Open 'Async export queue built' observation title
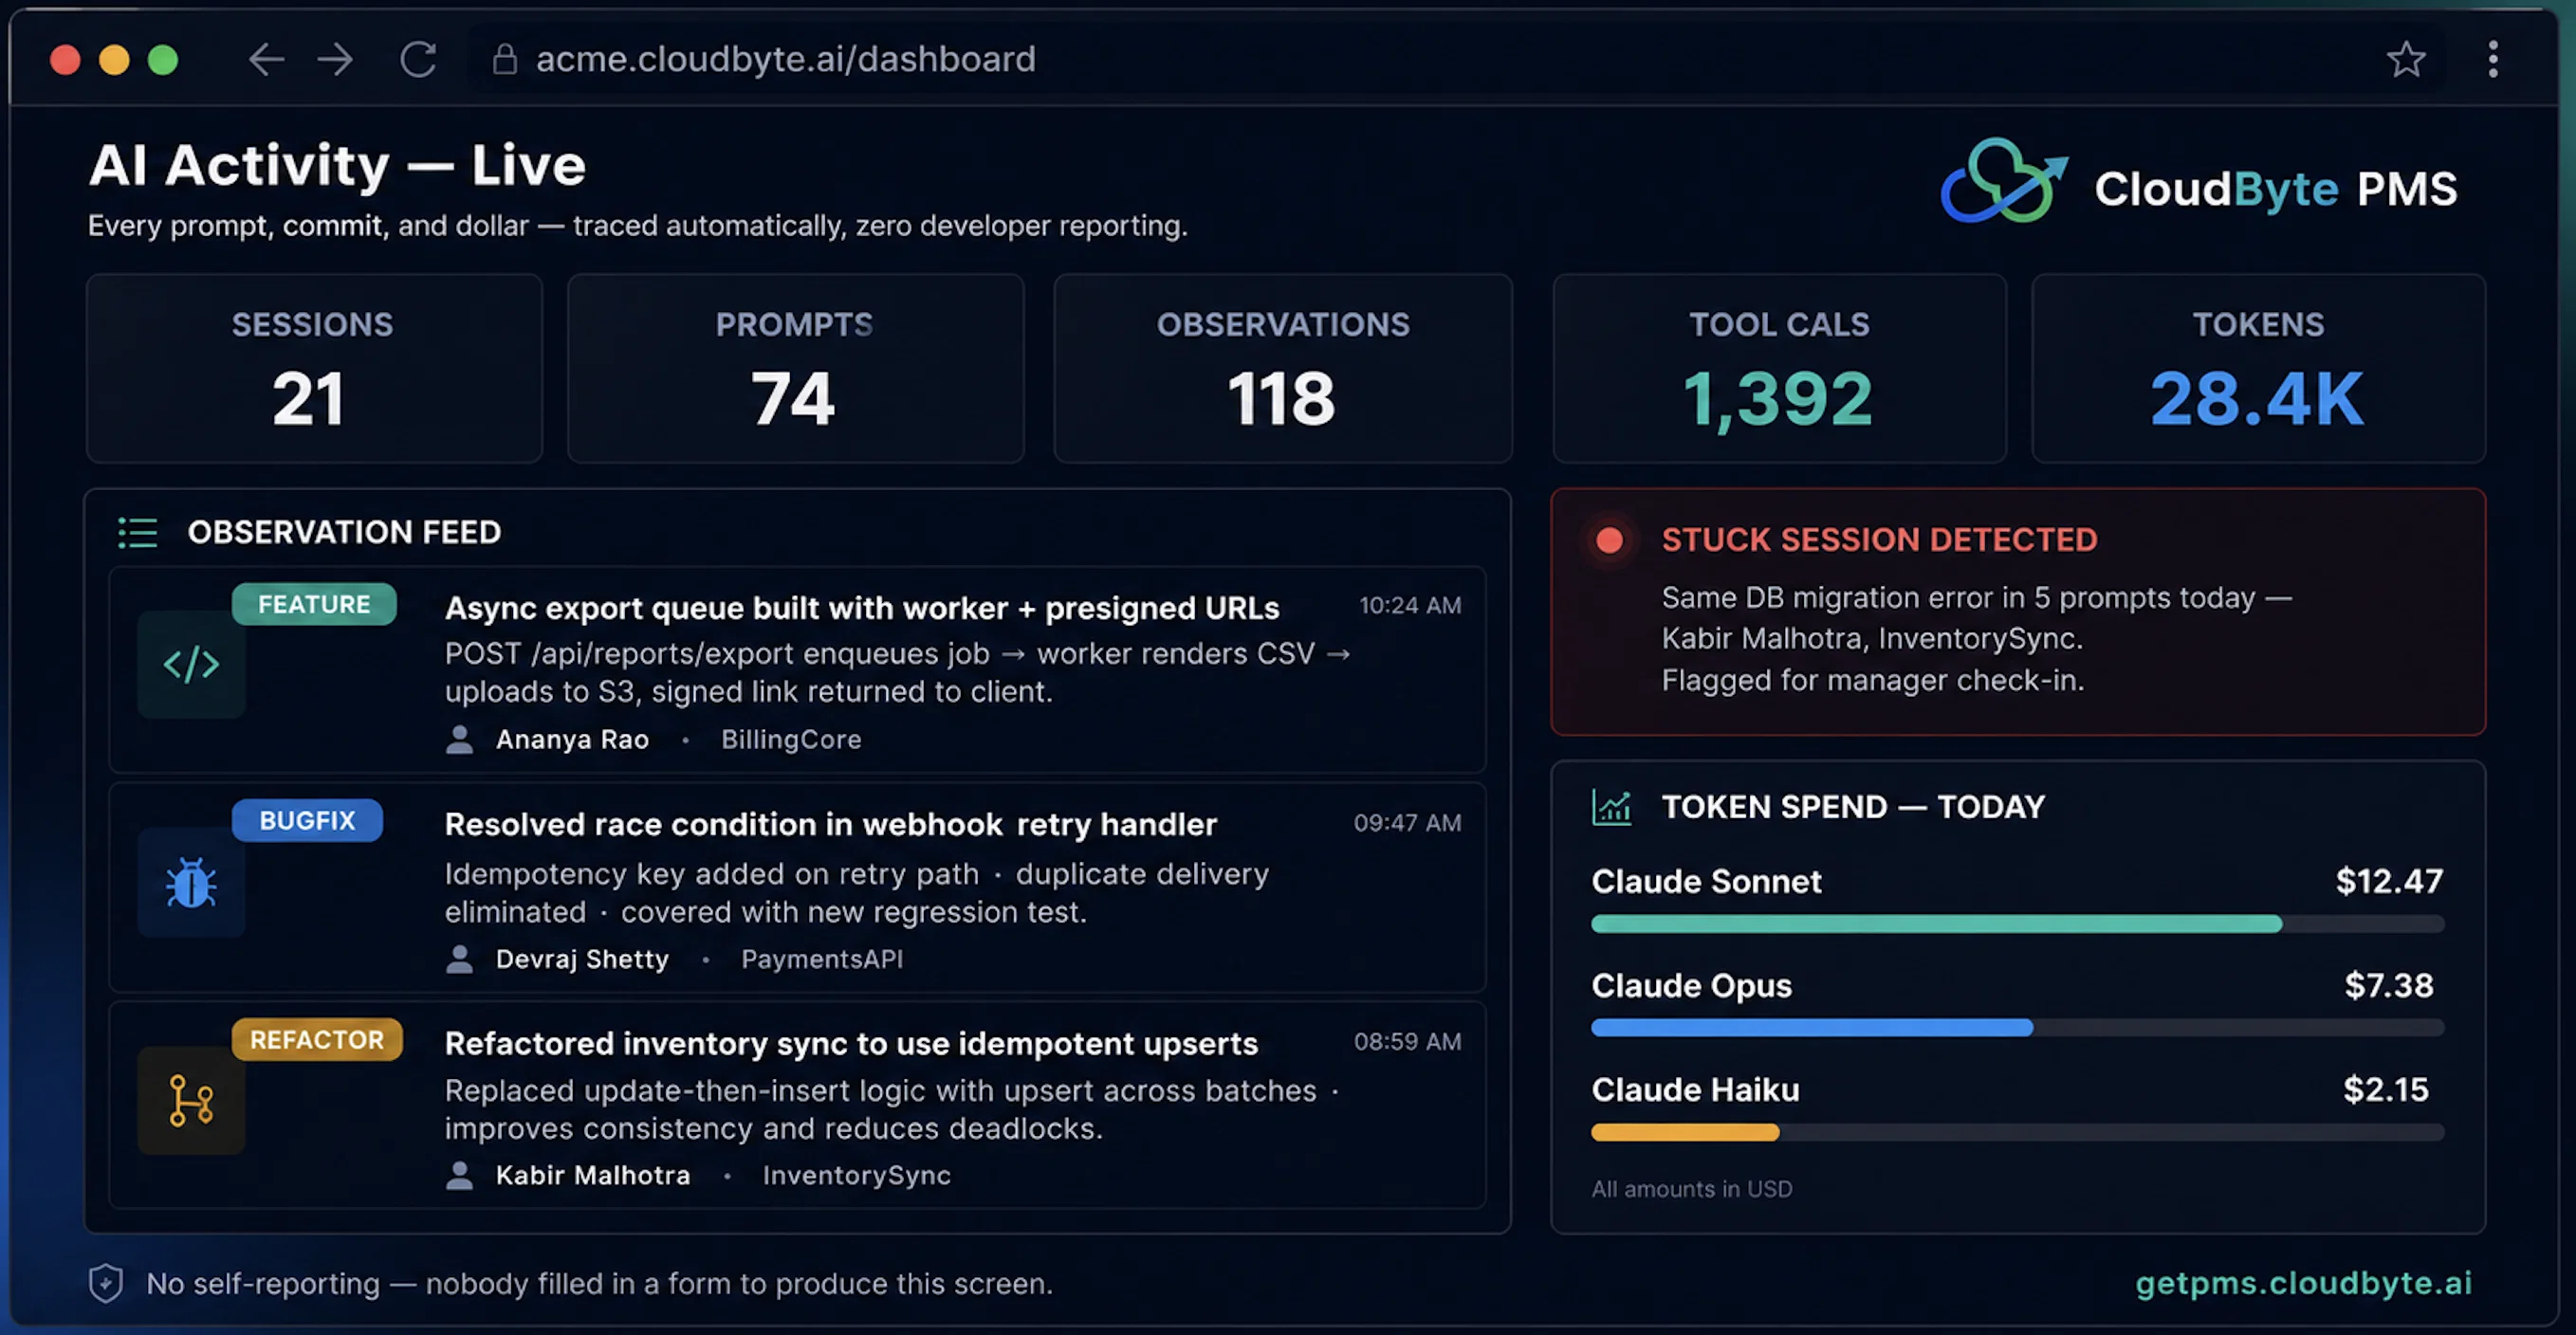 point(862,608)
